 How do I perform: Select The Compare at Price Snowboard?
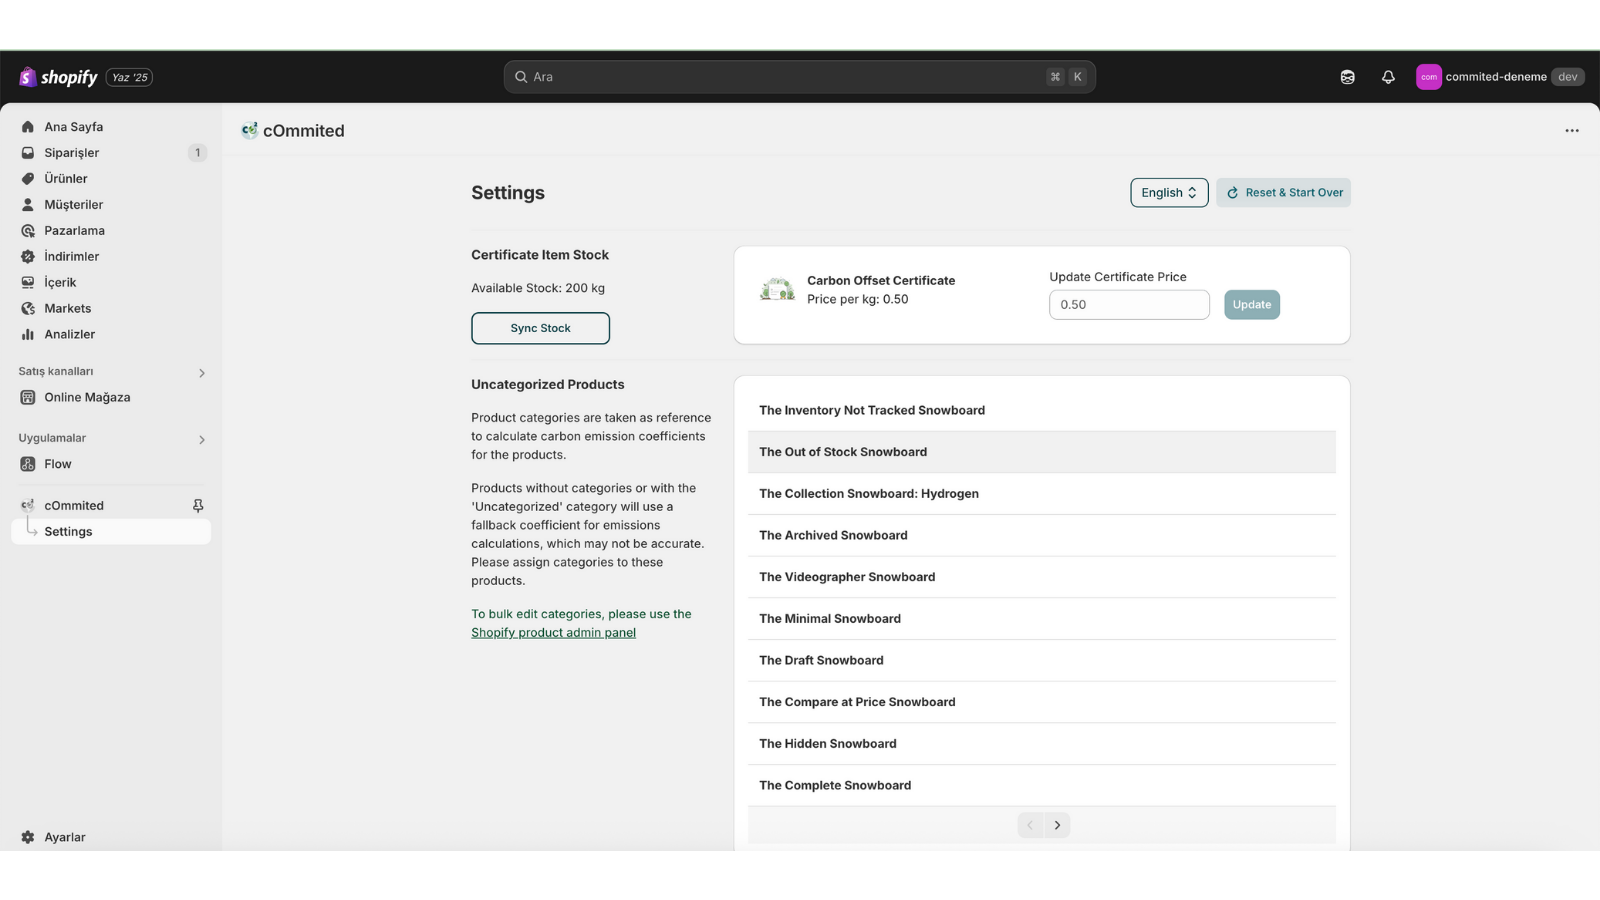point(1041,702)
